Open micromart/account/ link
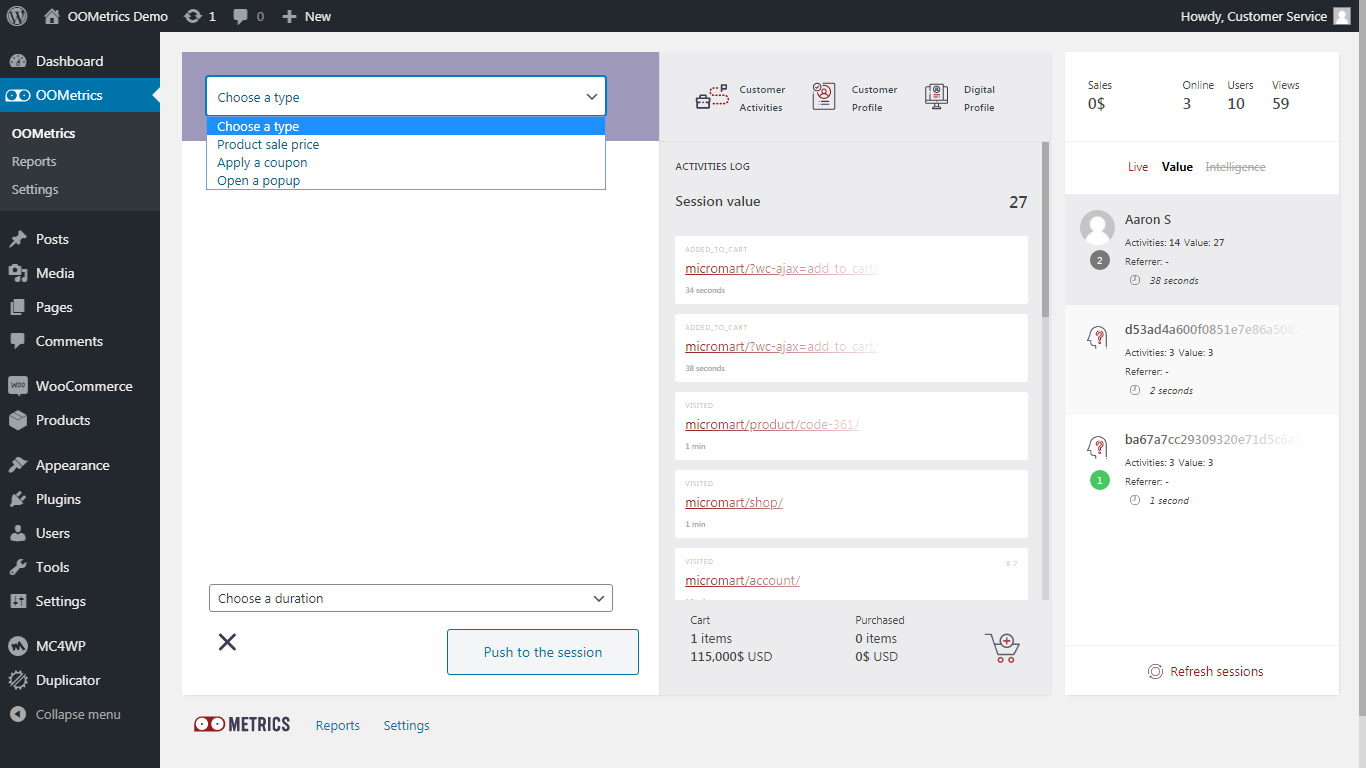 pos(743,580)
